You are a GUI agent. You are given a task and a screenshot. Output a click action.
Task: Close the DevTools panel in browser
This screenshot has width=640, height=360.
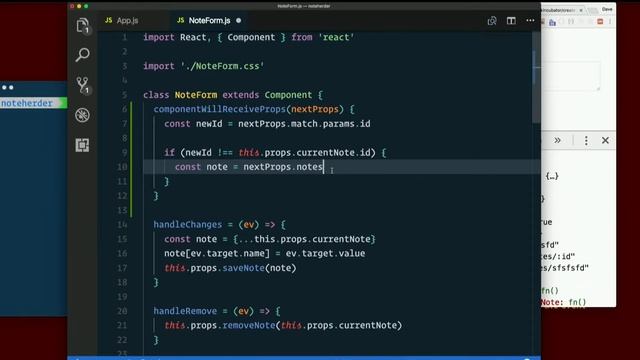click(605, 140)
